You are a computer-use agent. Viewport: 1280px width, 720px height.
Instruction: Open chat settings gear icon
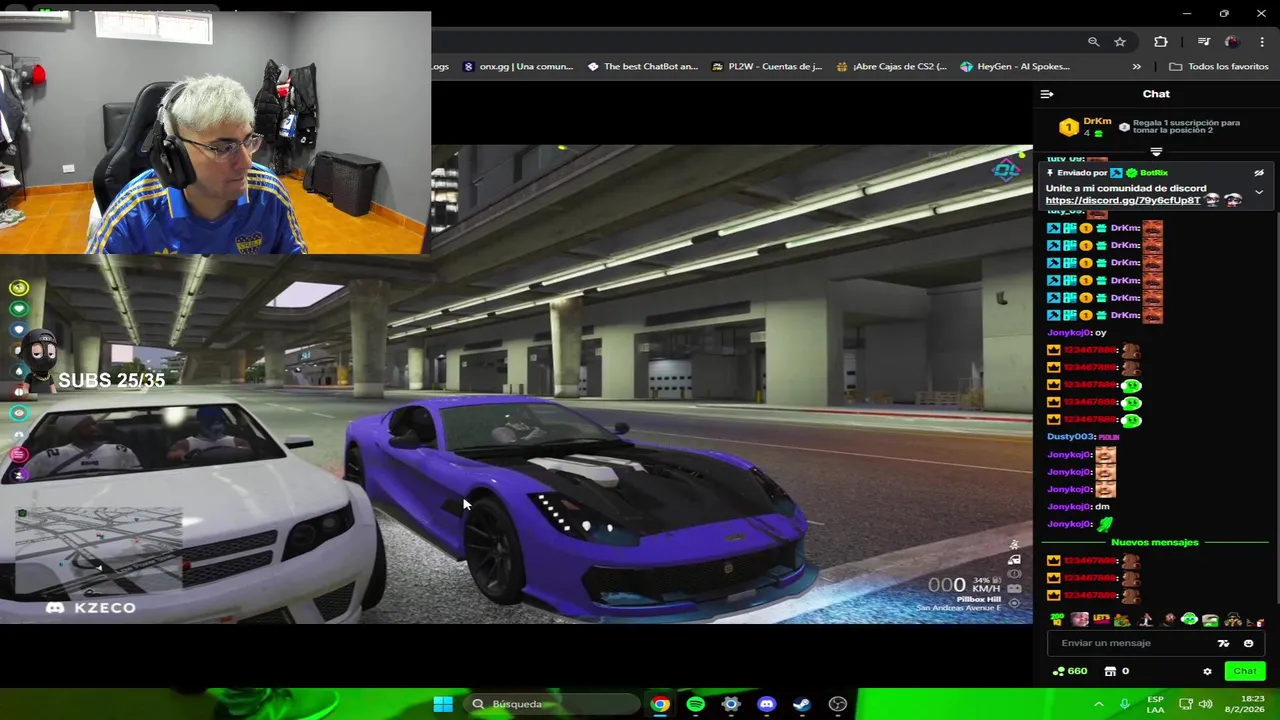tap(1207, 671)
